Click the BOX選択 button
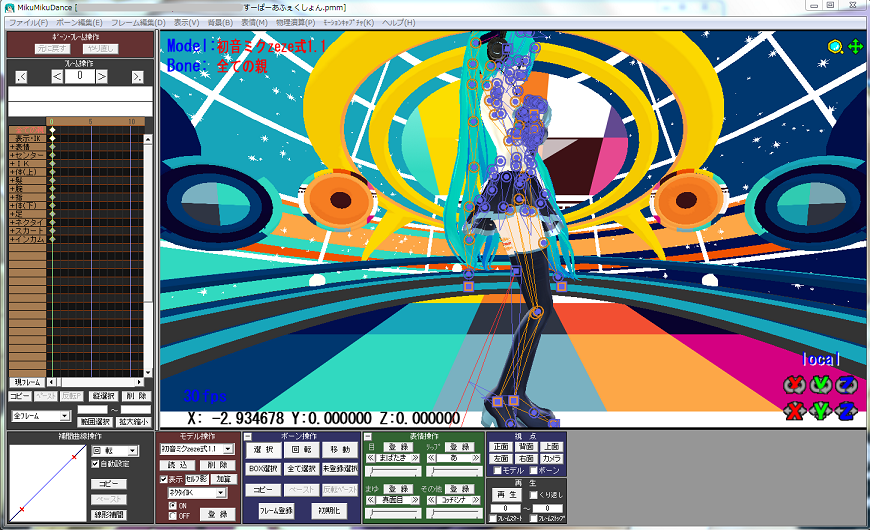This screenshot has height=530, width=870. (263, 469)
